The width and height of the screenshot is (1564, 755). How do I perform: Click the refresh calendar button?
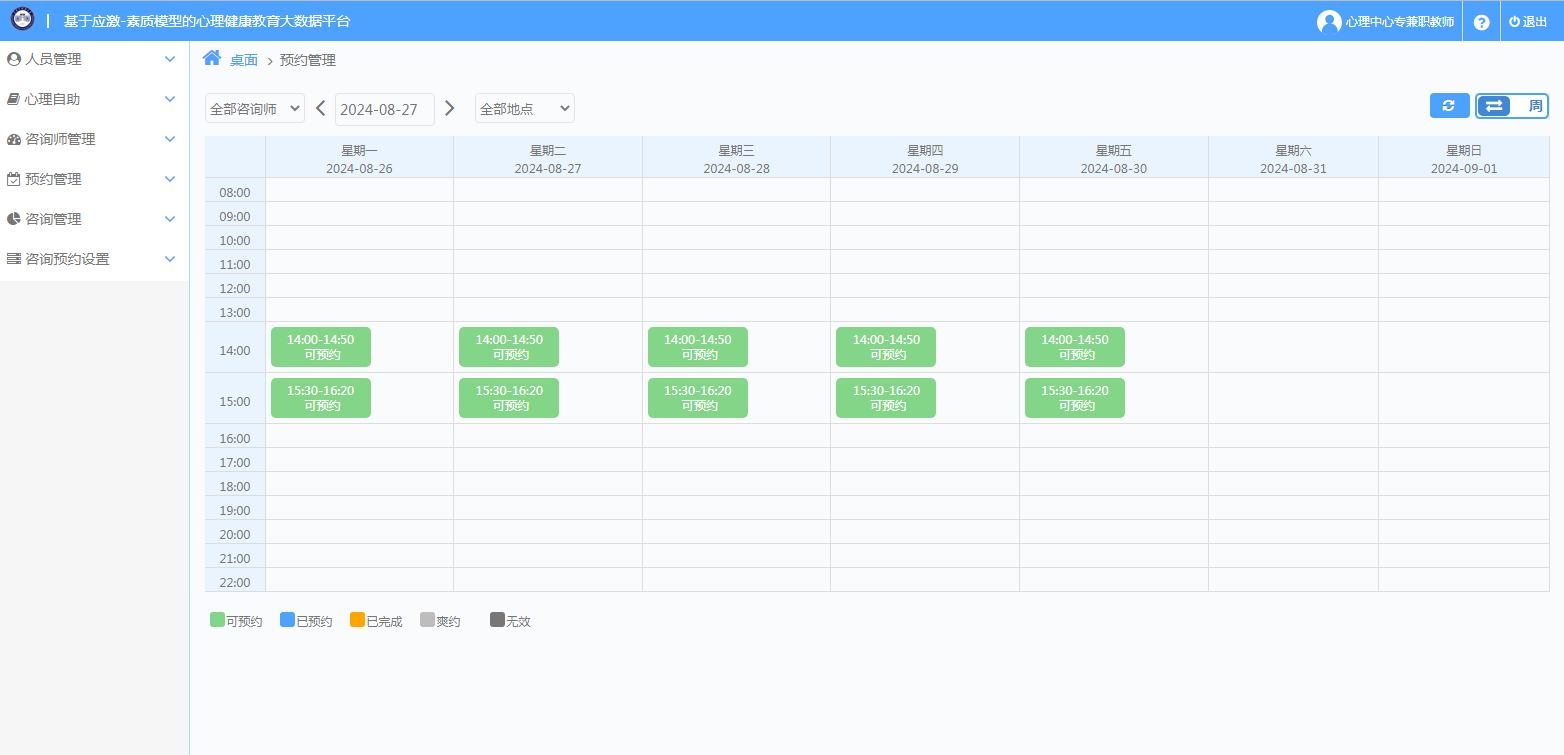[x=1449, y=105]
